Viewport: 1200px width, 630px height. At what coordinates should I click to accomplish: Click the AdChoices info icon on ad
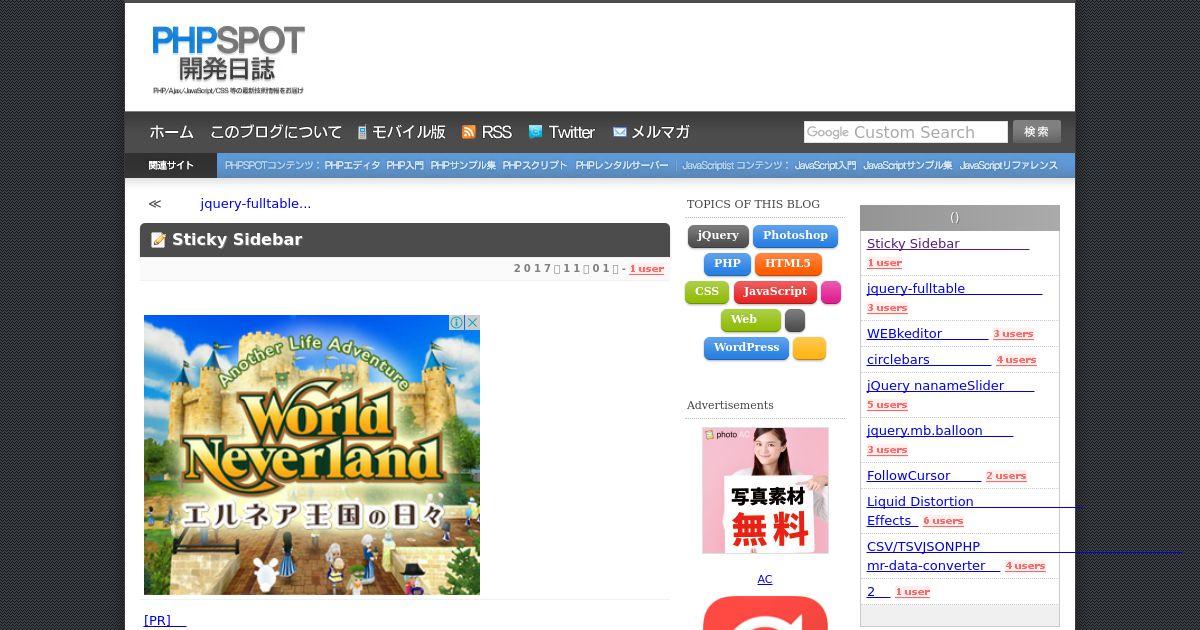(x=456, y=322)
